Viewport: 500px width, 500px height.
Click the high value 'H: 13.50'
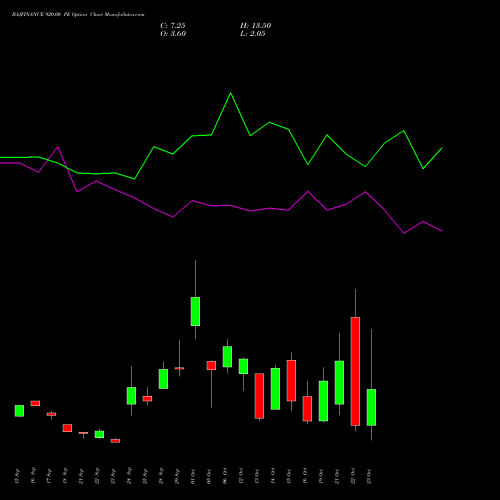click(x=256, y=26)
